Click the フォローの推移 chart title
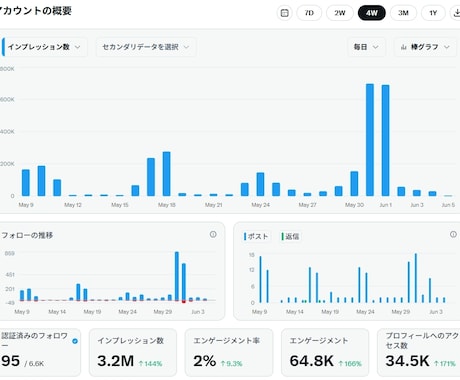The height and width of the screenshot is (380, 460). click(27, 235)
